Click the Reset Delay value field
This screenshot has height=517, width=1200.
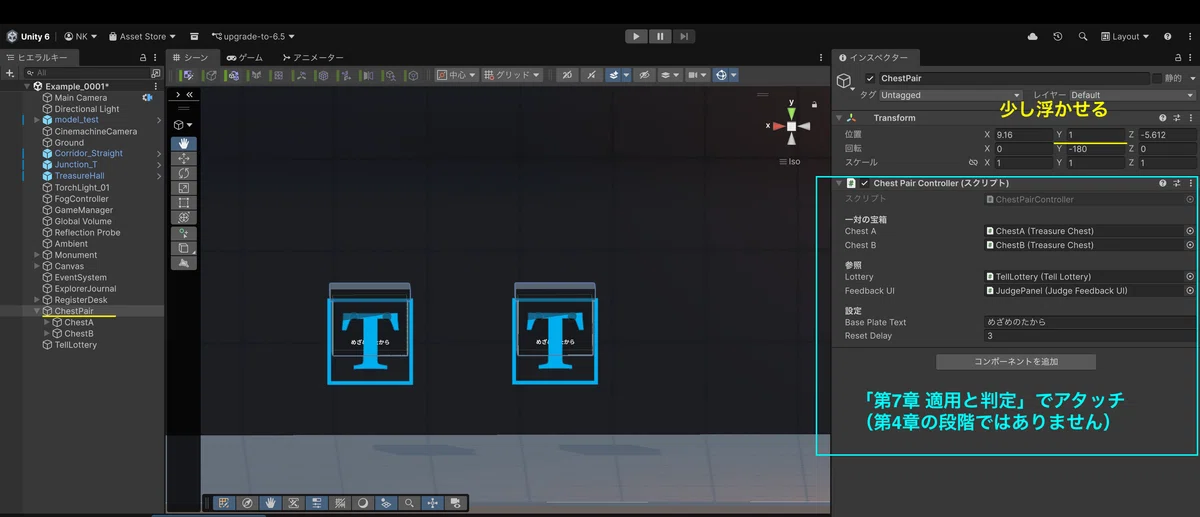(x=1089, y=336)
